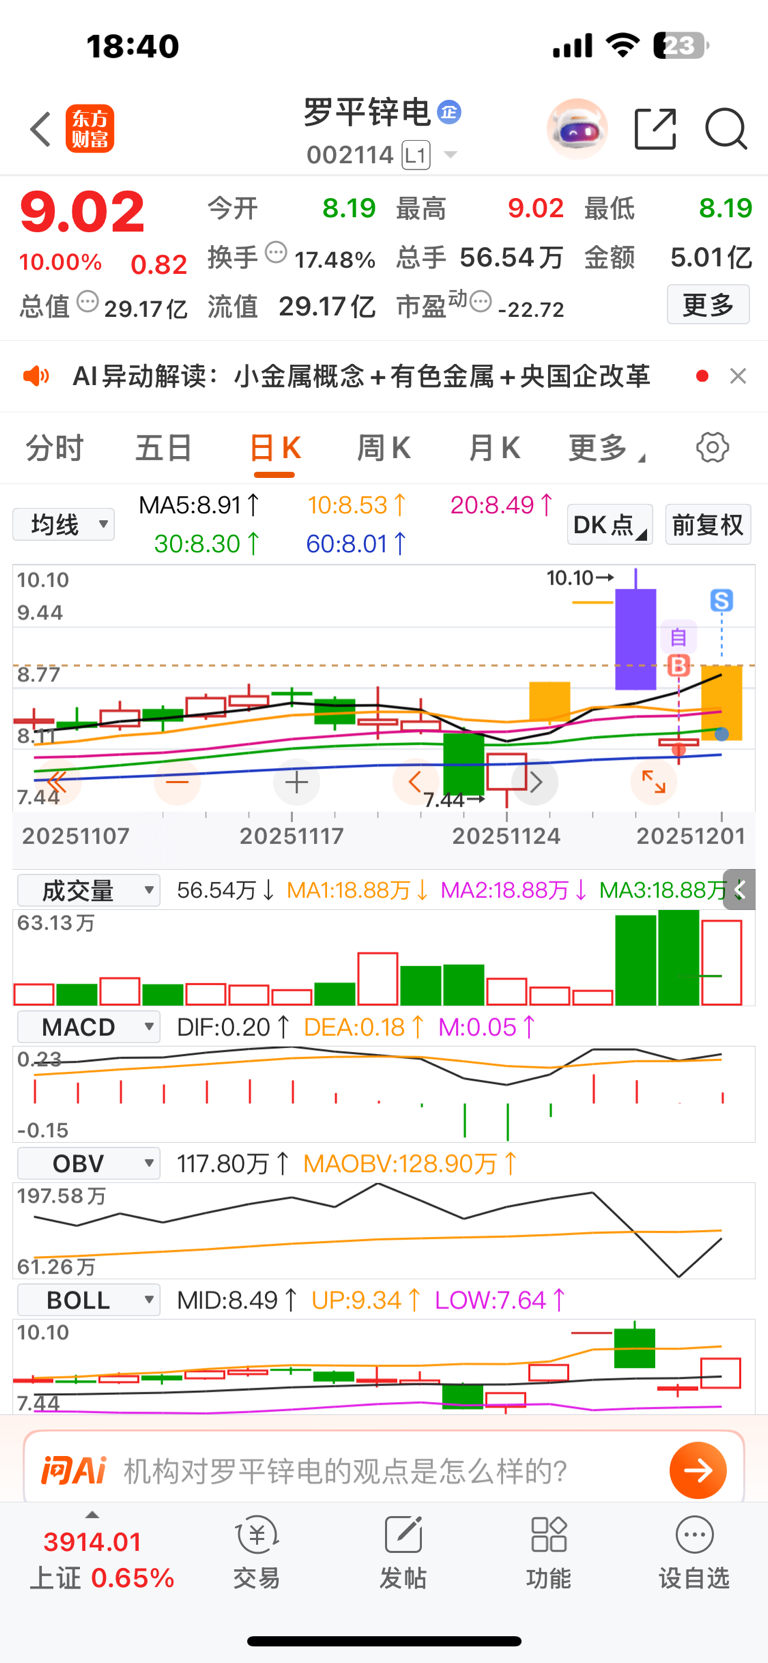This screenshot has width=768, height=1663.
Task: Open the DK点 dropdown
Action: [x=610, y=524]
